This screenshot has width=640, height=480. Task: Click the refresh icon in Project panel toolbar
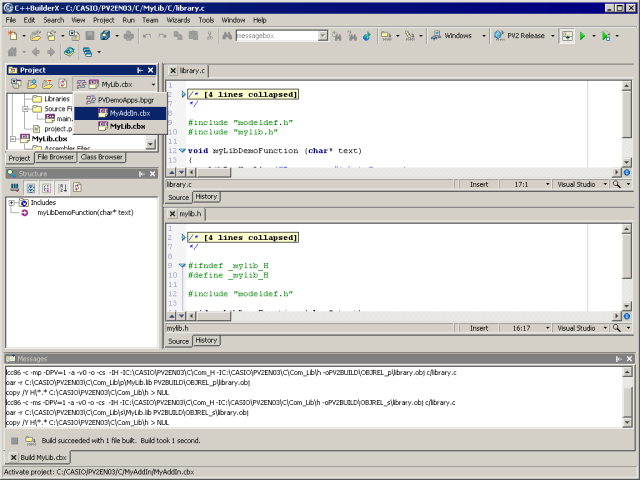(62, 84)
